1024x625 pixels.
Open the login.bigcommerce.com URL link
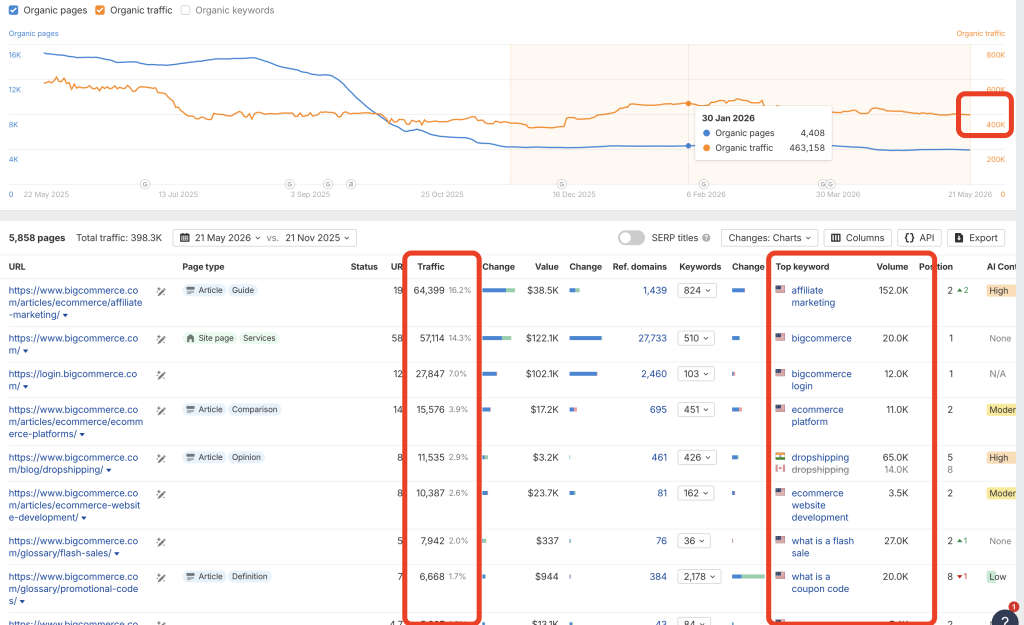pyautogui.click(x=72, y=380)
